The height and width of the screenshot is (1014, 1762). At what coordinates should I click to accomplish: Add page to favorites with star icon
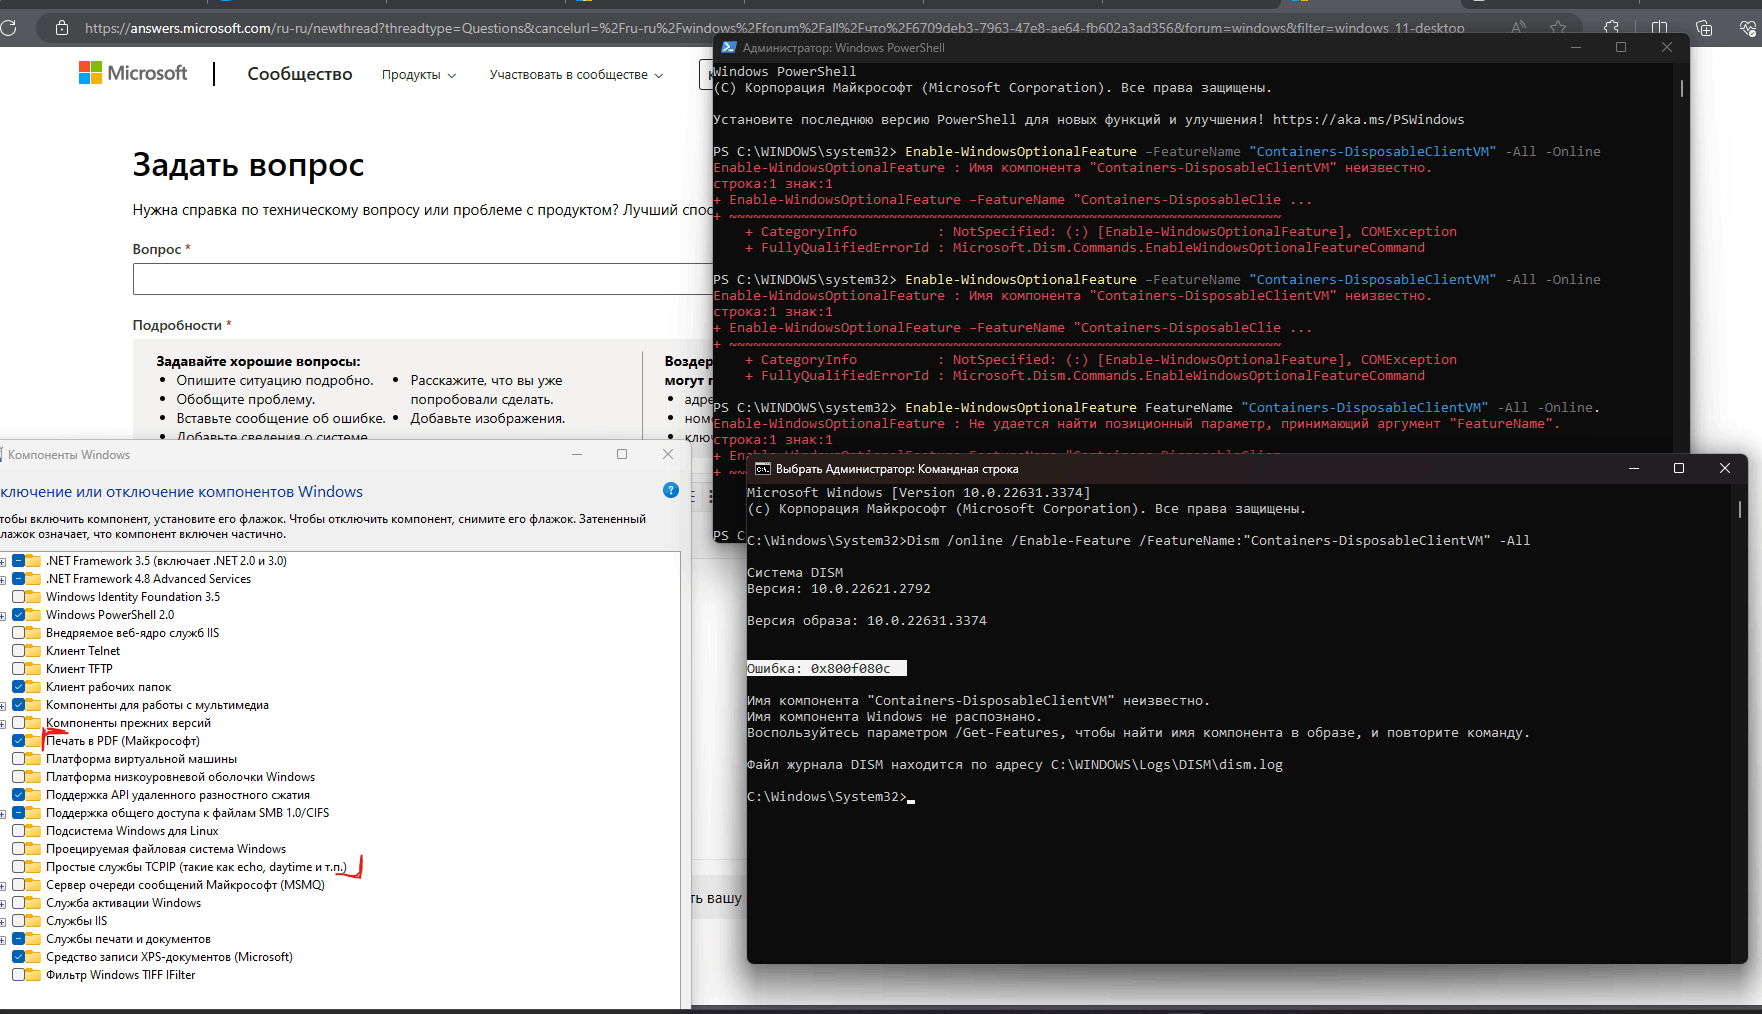click(x=1558, y=28)
